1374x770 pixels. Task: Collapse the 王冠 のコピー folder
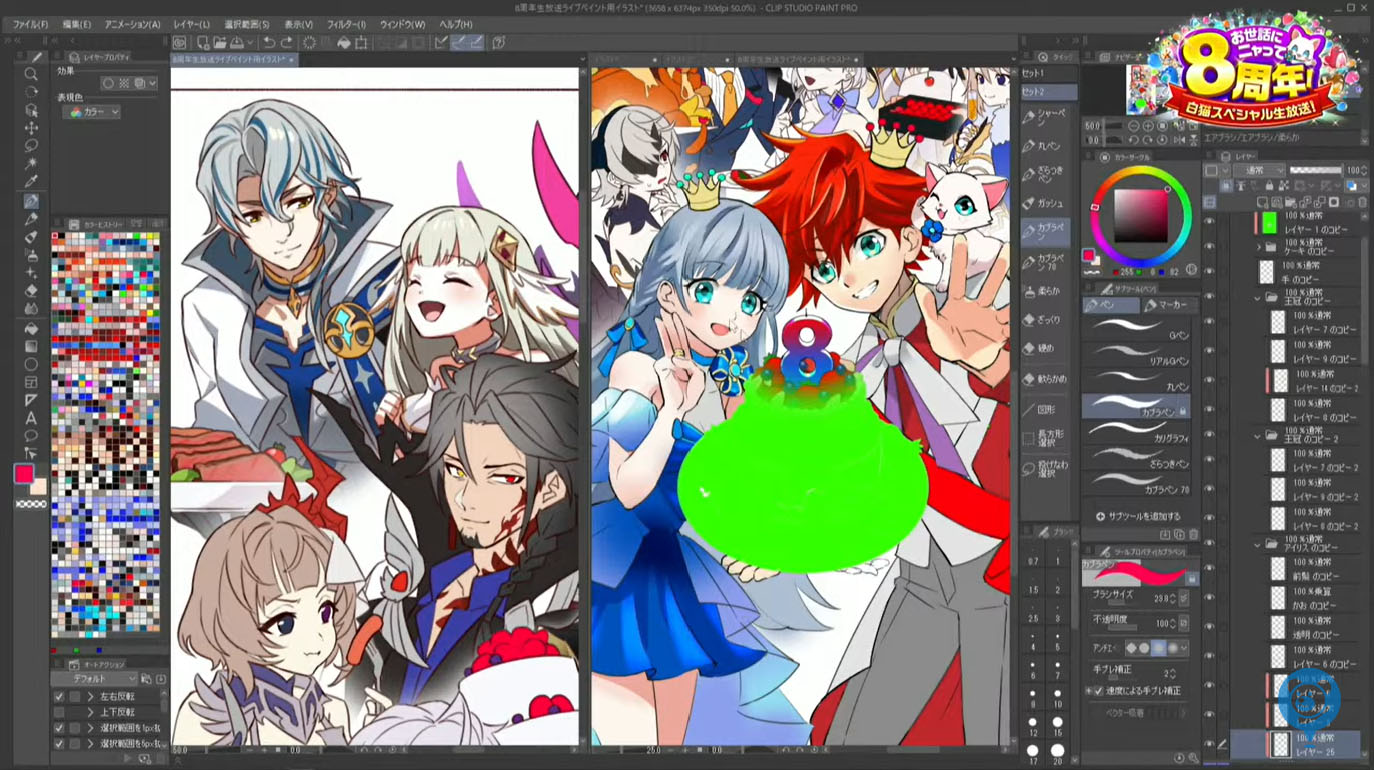point(1258,298)
